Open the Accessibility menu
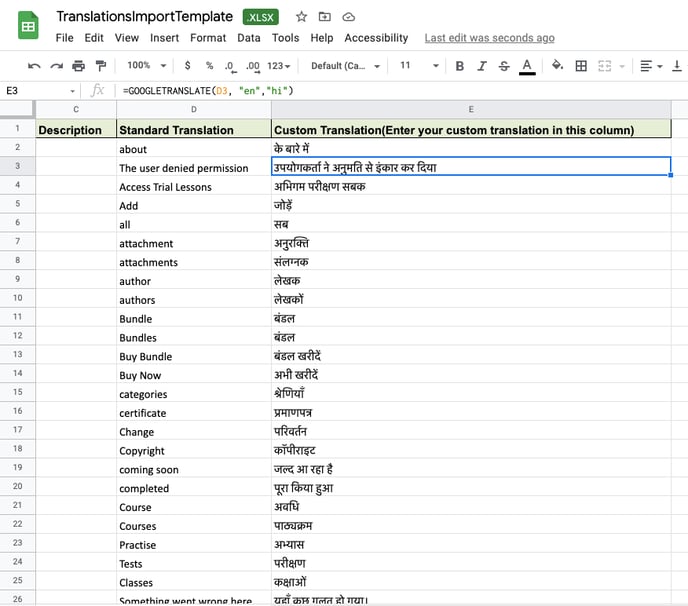 click(x=376, y=38)
